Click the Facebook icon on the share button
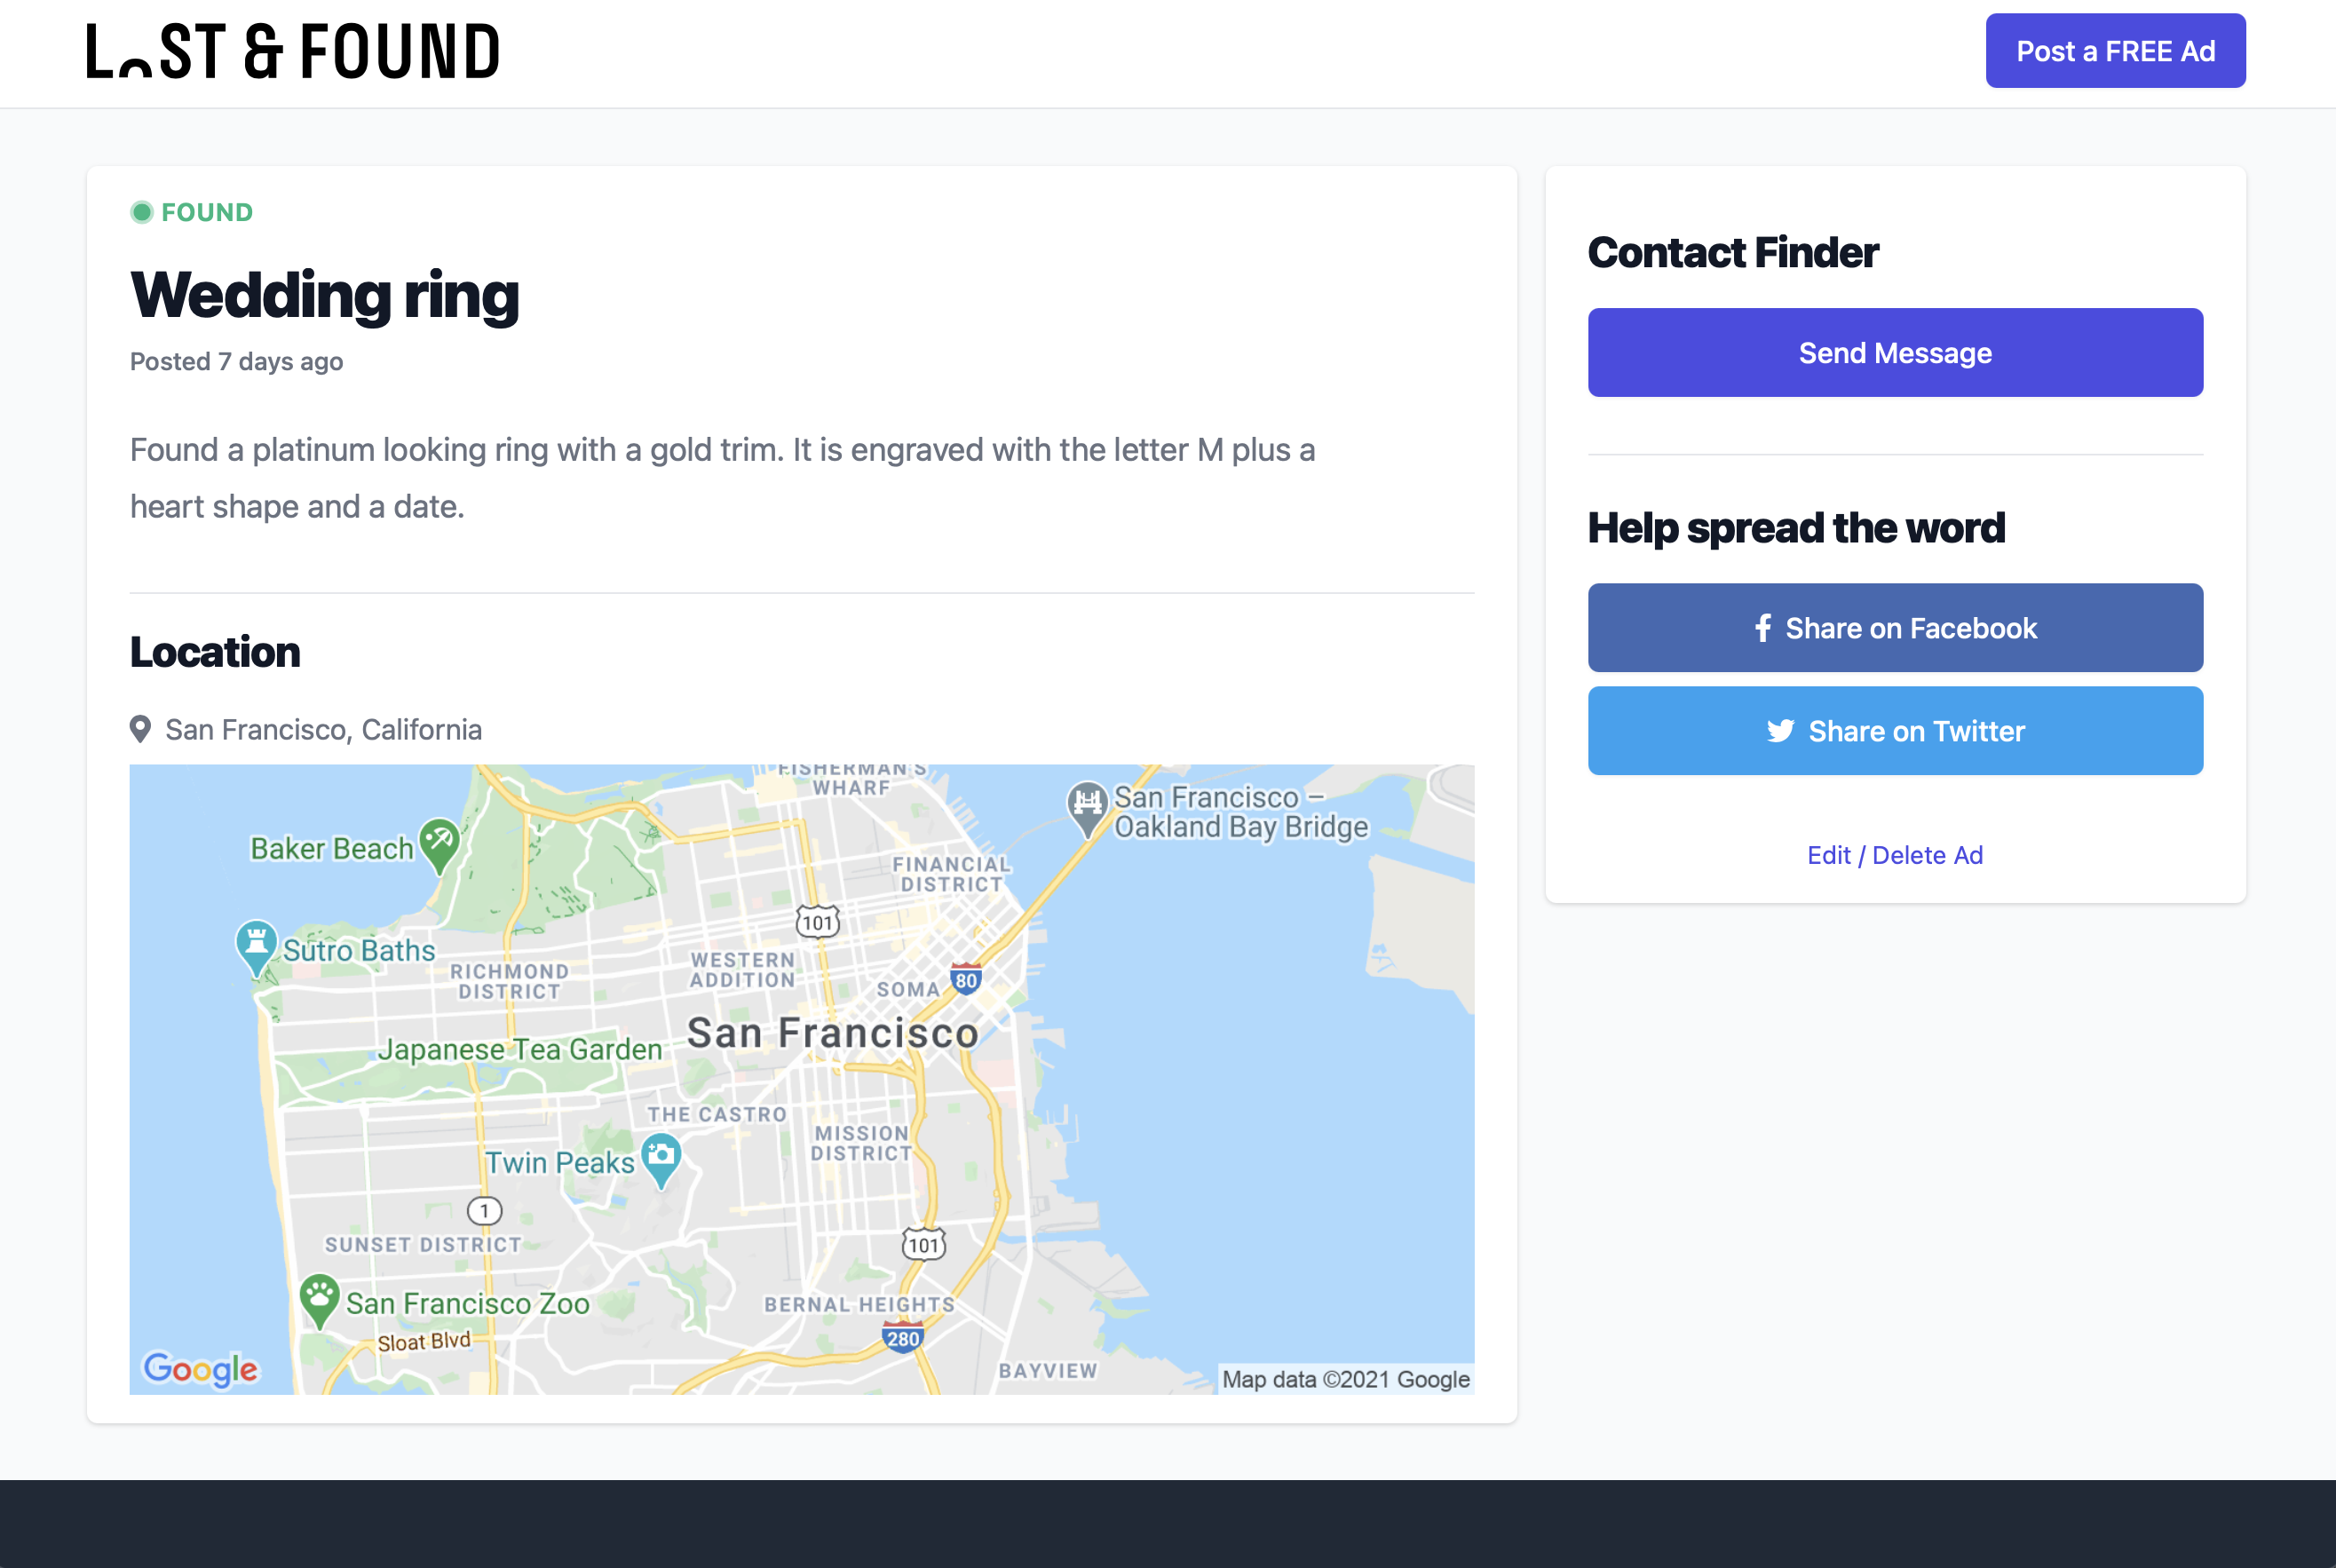2336x1568 pixels. pos(1763,628)
